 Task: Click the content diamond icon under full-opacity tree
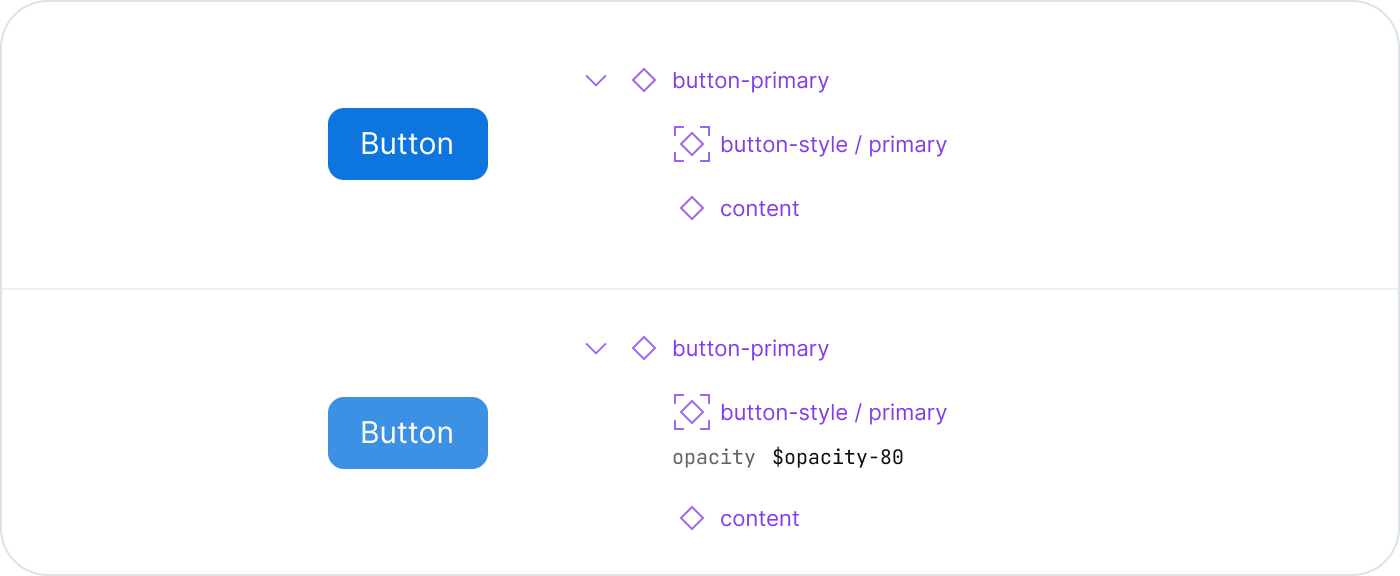(x=692, y=208)
